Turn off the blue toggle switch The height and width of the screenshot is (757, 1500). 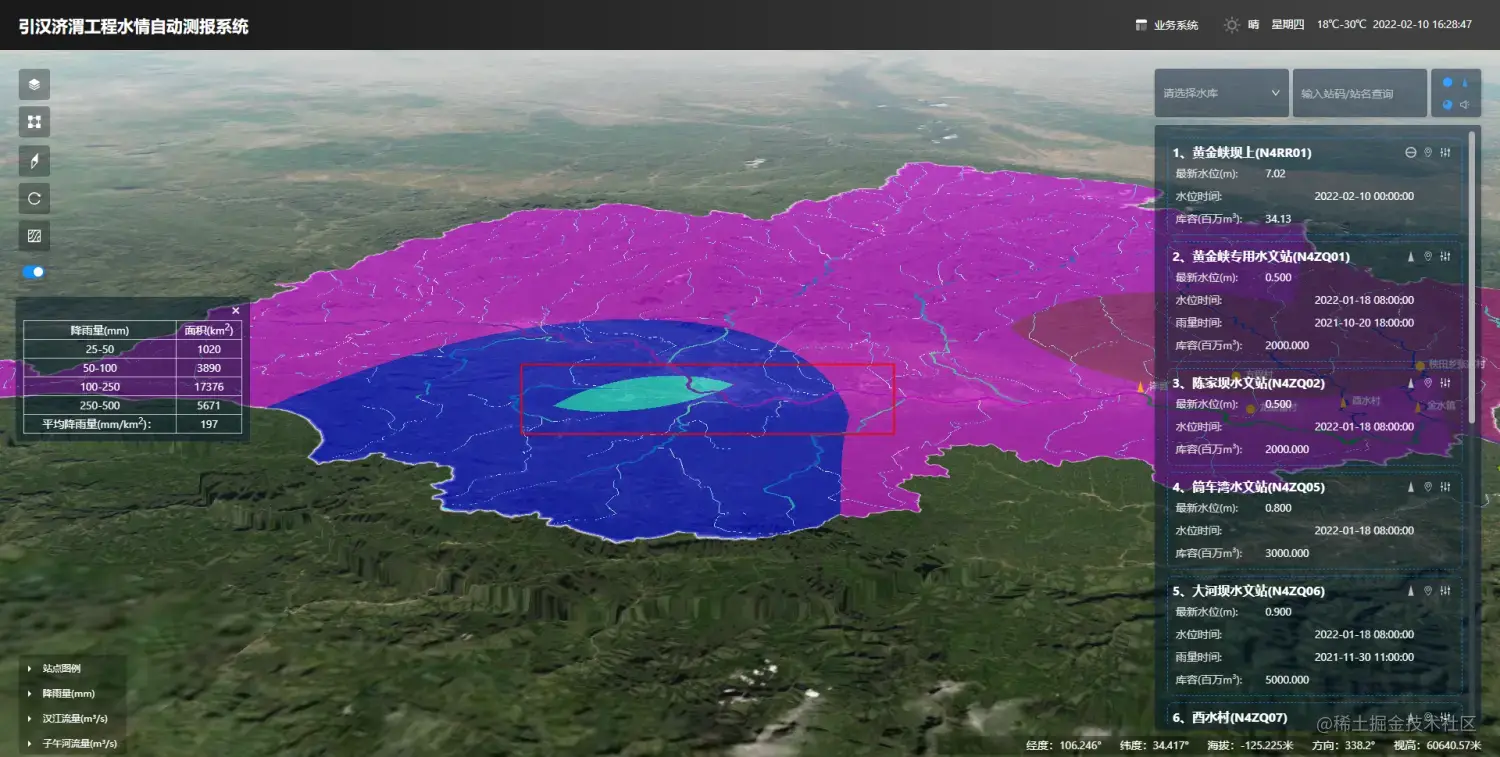[34, 272]
